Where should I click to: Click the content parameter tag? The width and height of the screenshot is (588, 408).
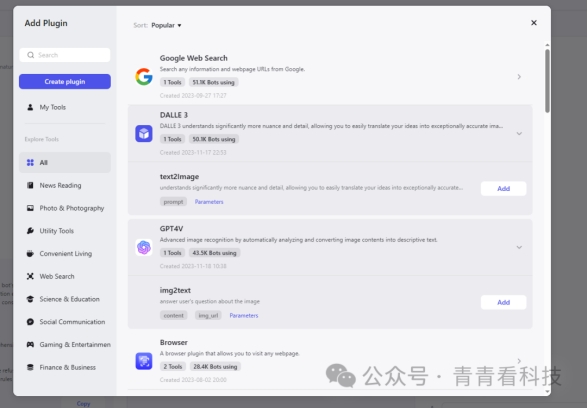(174, 315)
